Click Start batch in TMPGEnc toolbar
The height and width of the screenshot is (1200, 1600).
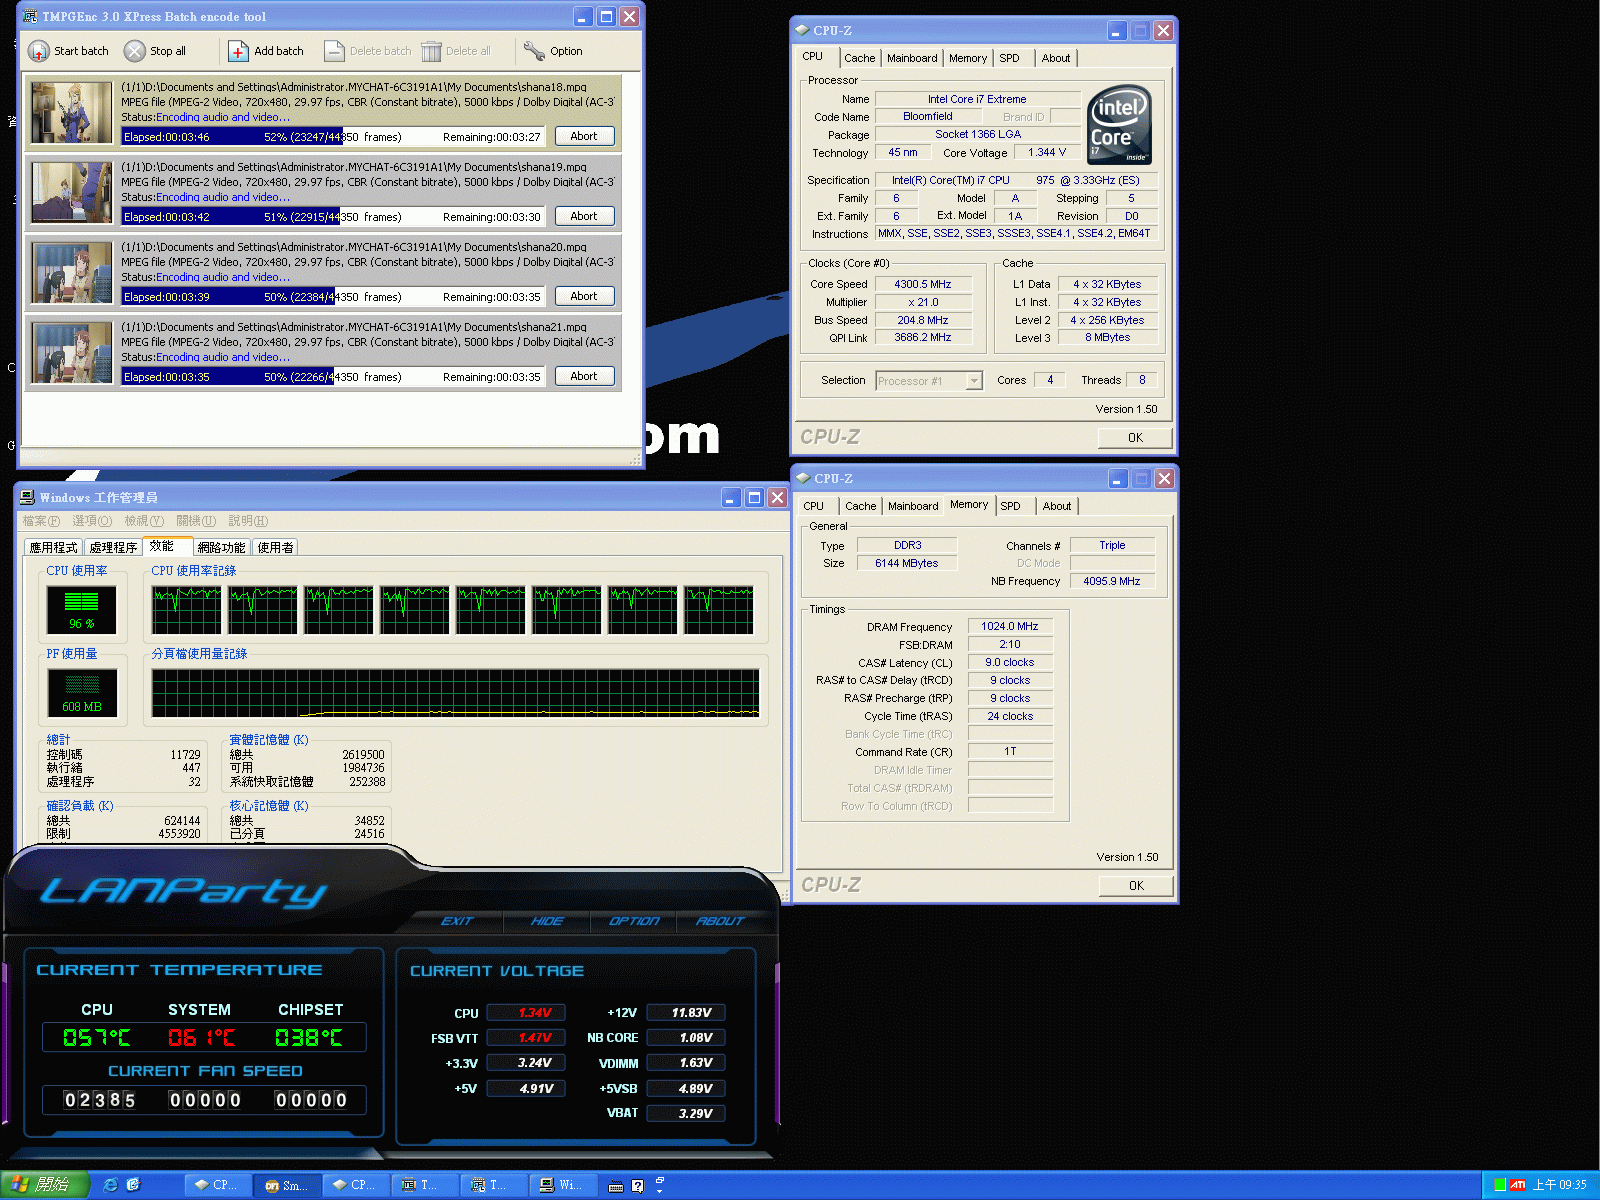click(x=69, y=51)
